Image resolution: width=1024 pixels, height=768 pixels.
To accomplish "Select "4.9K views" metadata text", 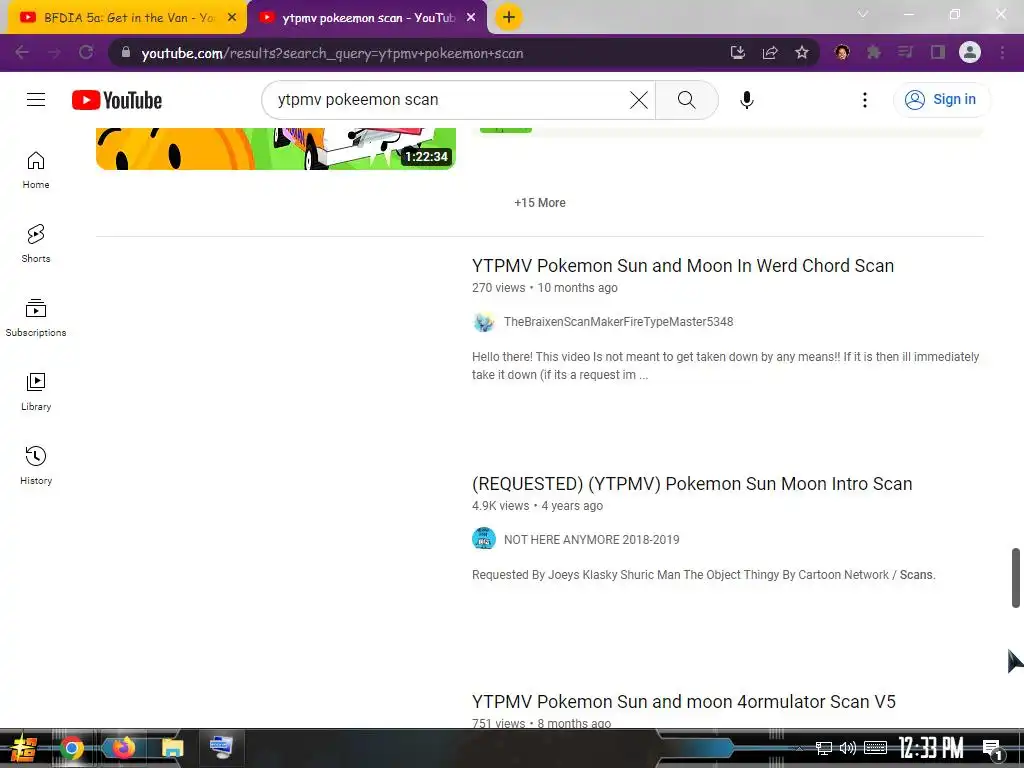I will point(500,506).
